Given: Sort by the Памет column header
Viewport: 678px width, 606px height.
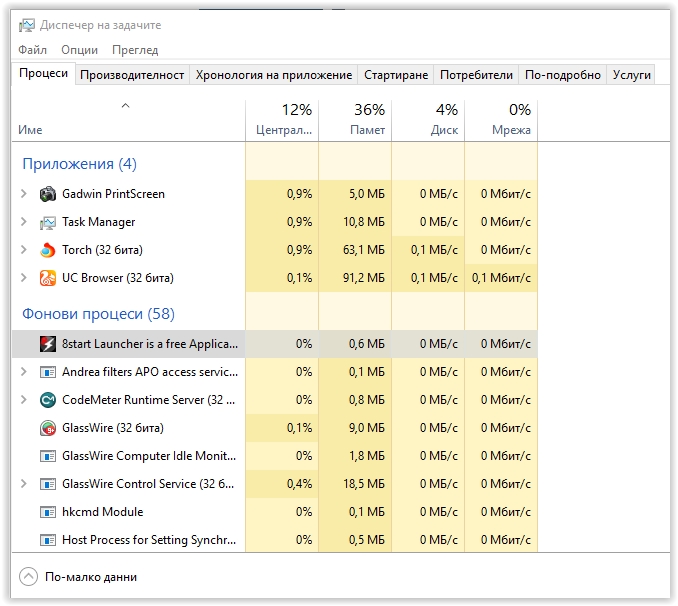Looking at the screenshot, I should click(x=355, y=120).
